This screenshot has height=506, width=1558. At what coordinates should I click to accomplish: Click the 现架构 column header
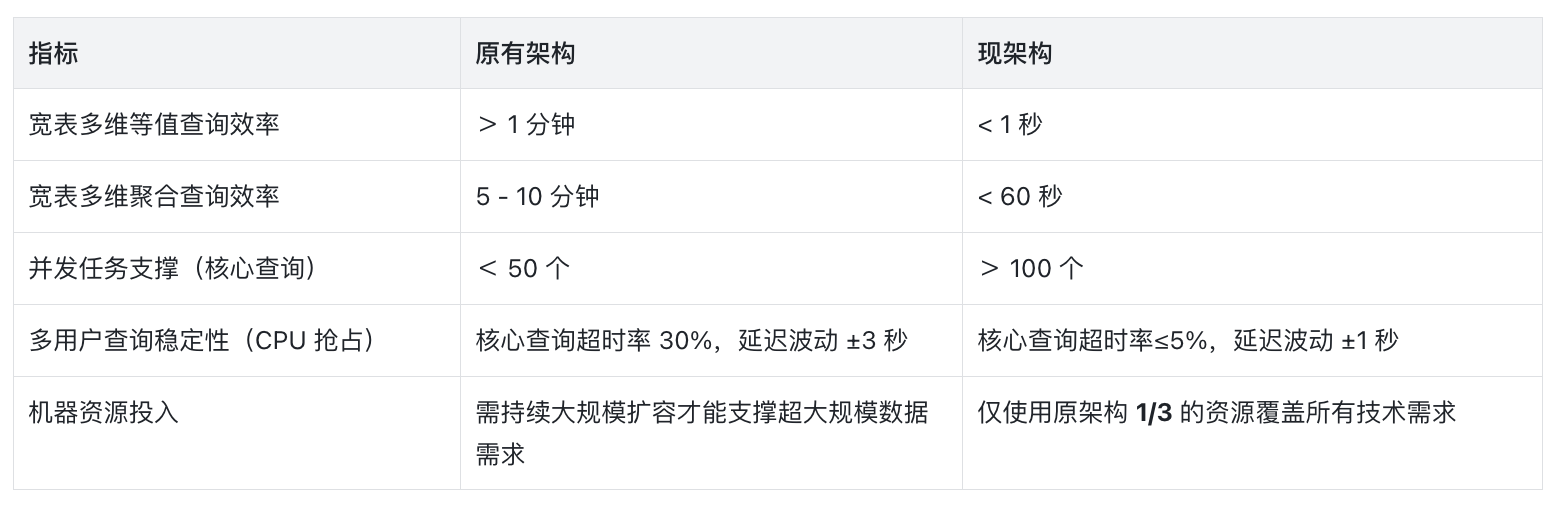click(x=1014, y=54)
